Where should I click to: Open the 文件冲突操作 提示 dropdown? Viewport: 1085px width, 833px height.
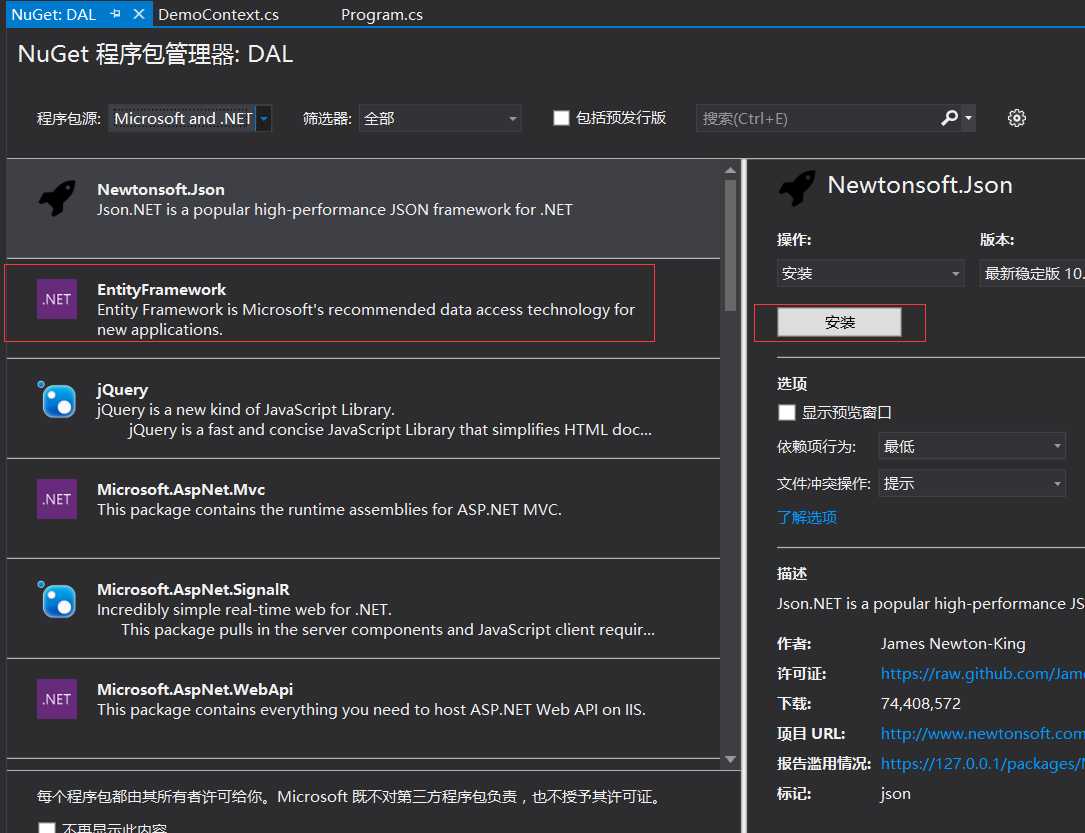tap(972, 484)
